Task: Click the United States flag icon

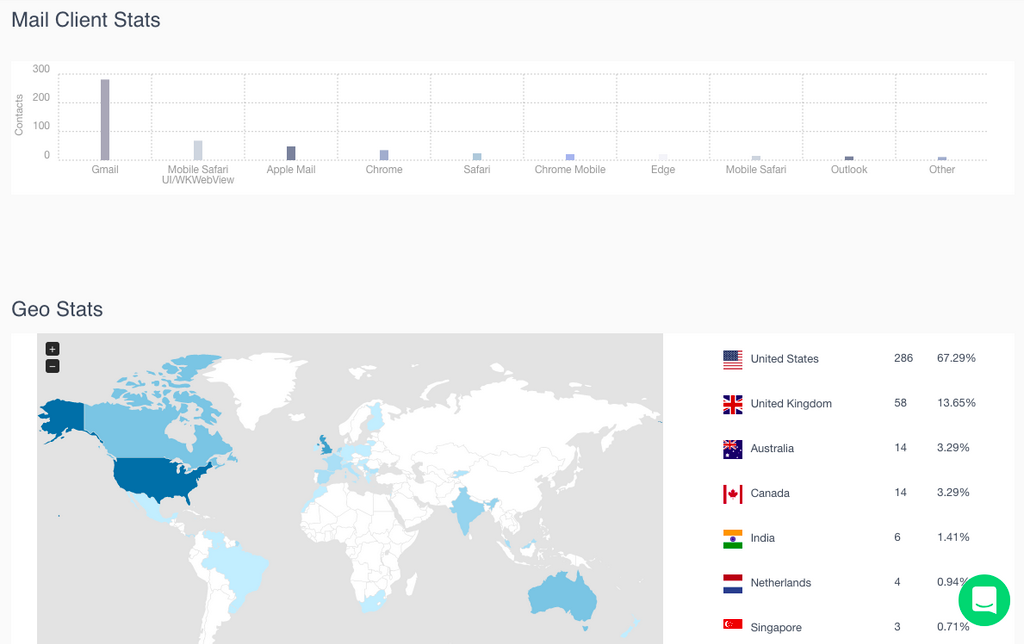Action: click(733, 359)
